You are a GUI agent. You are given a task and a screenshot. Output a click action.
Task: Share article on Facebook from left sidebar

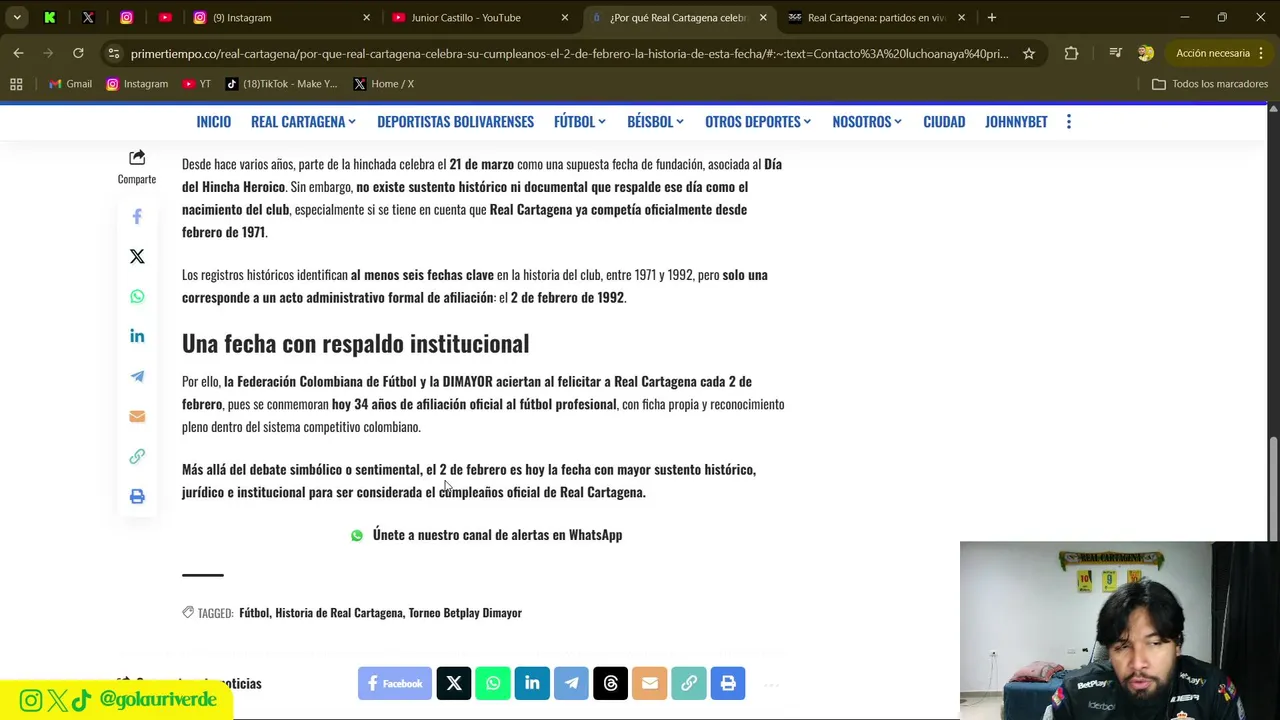tap(137, 216)
